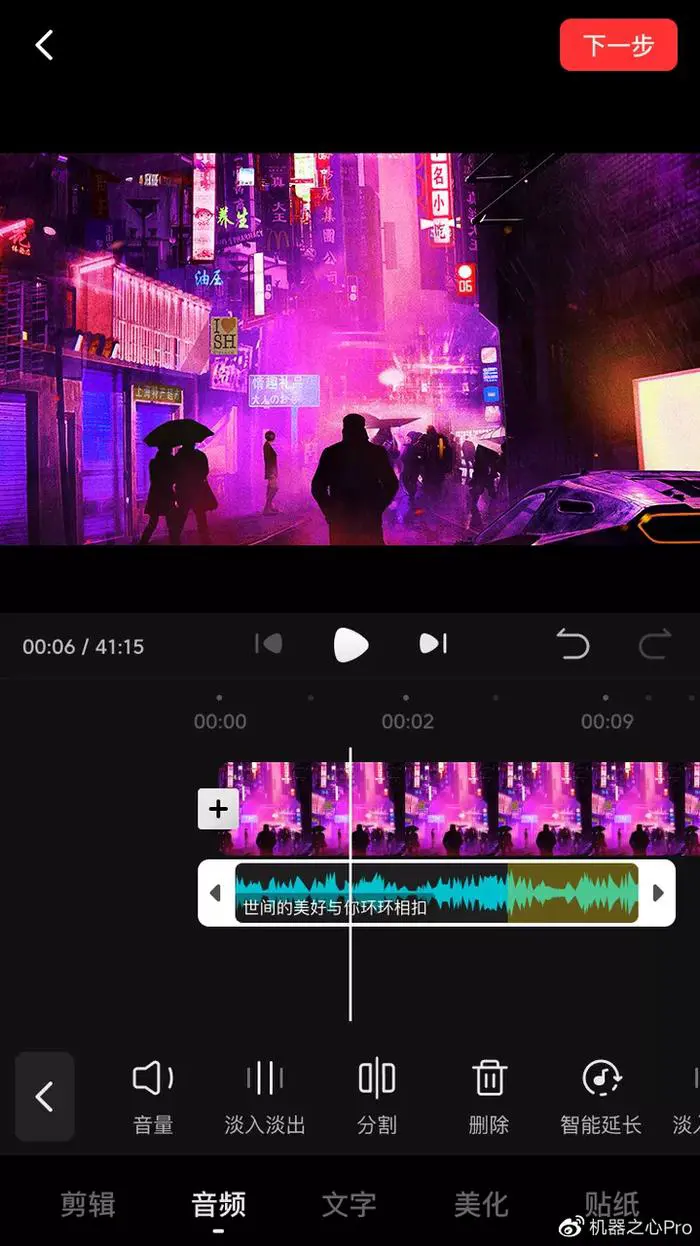Go back using the top-left arrow
The width and height of the screenshot is (700, 1246).
point(44,45)
